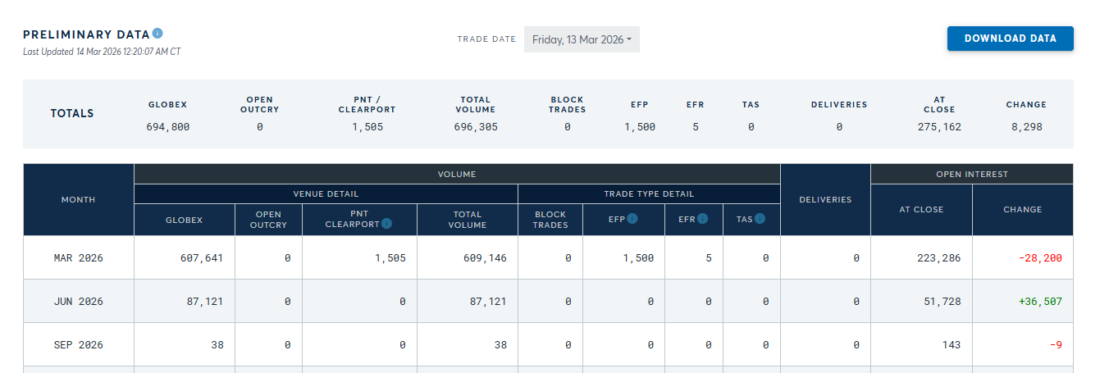Click the change value -9 in SEP row
This screenshot has width=1100, height=373.
pos(1056,345)
